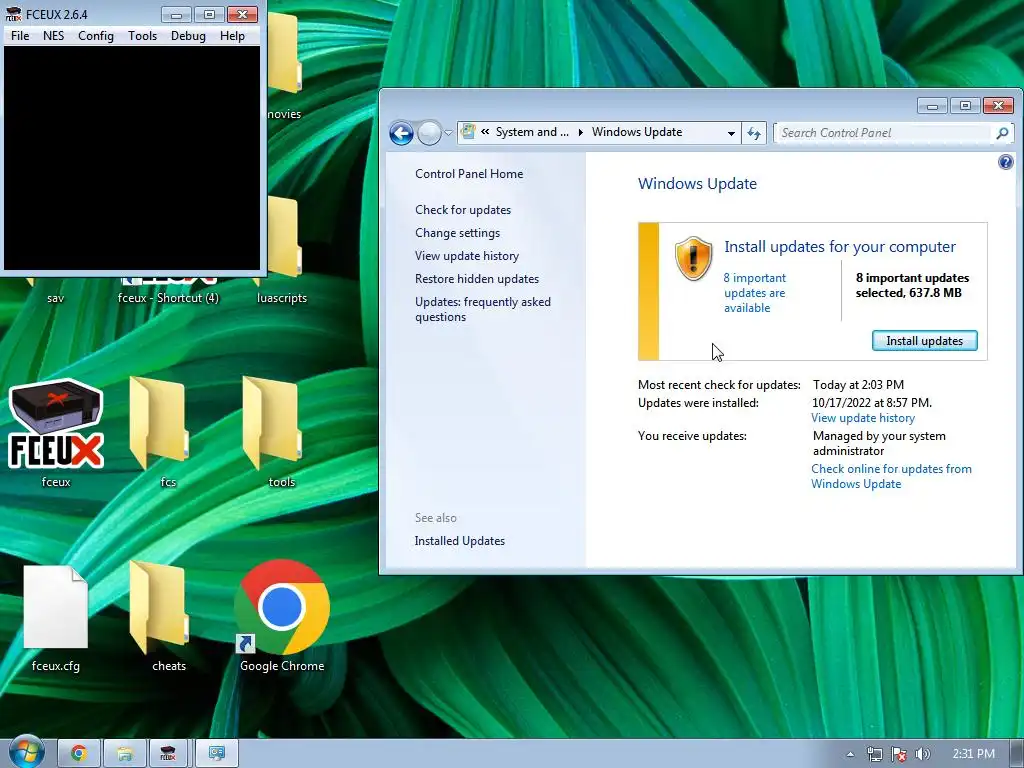Open Windows Explorer from taskbar
This screenshot has height=768, width=1024.
[x=125, y=754]
